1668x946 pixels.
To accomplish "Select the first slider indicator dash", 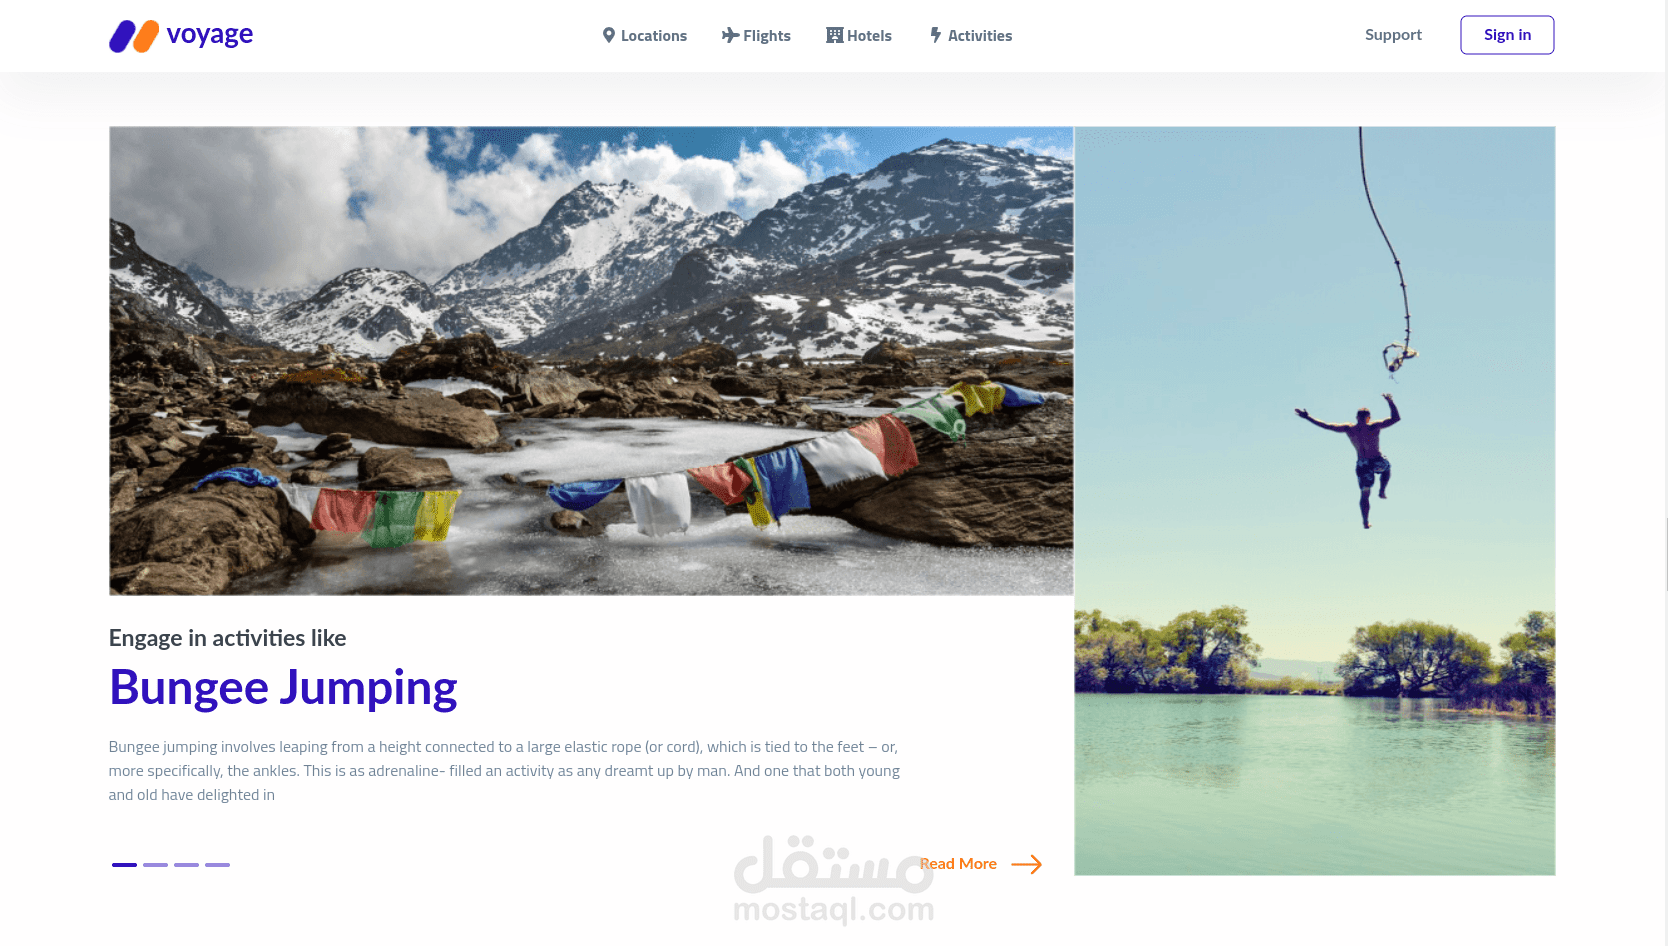I will coord(124,865).
